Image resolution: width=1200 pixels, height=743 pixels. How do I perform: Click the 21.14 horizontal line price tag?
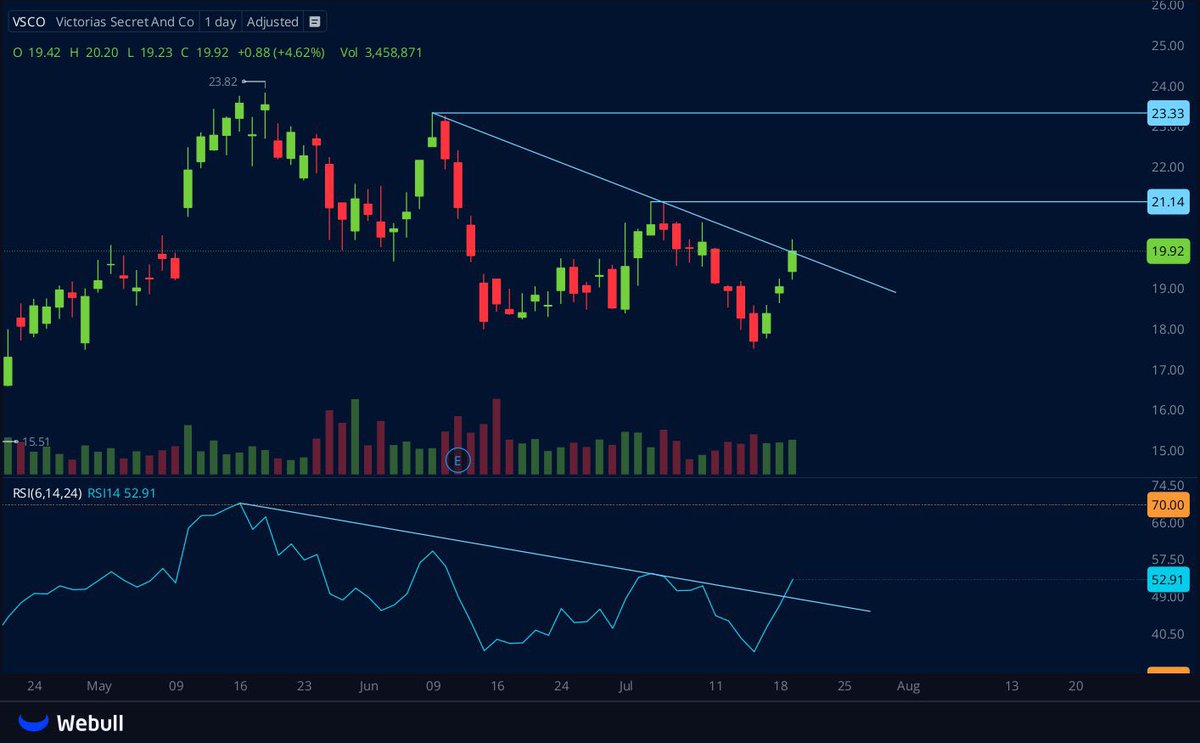(1167, 202)
